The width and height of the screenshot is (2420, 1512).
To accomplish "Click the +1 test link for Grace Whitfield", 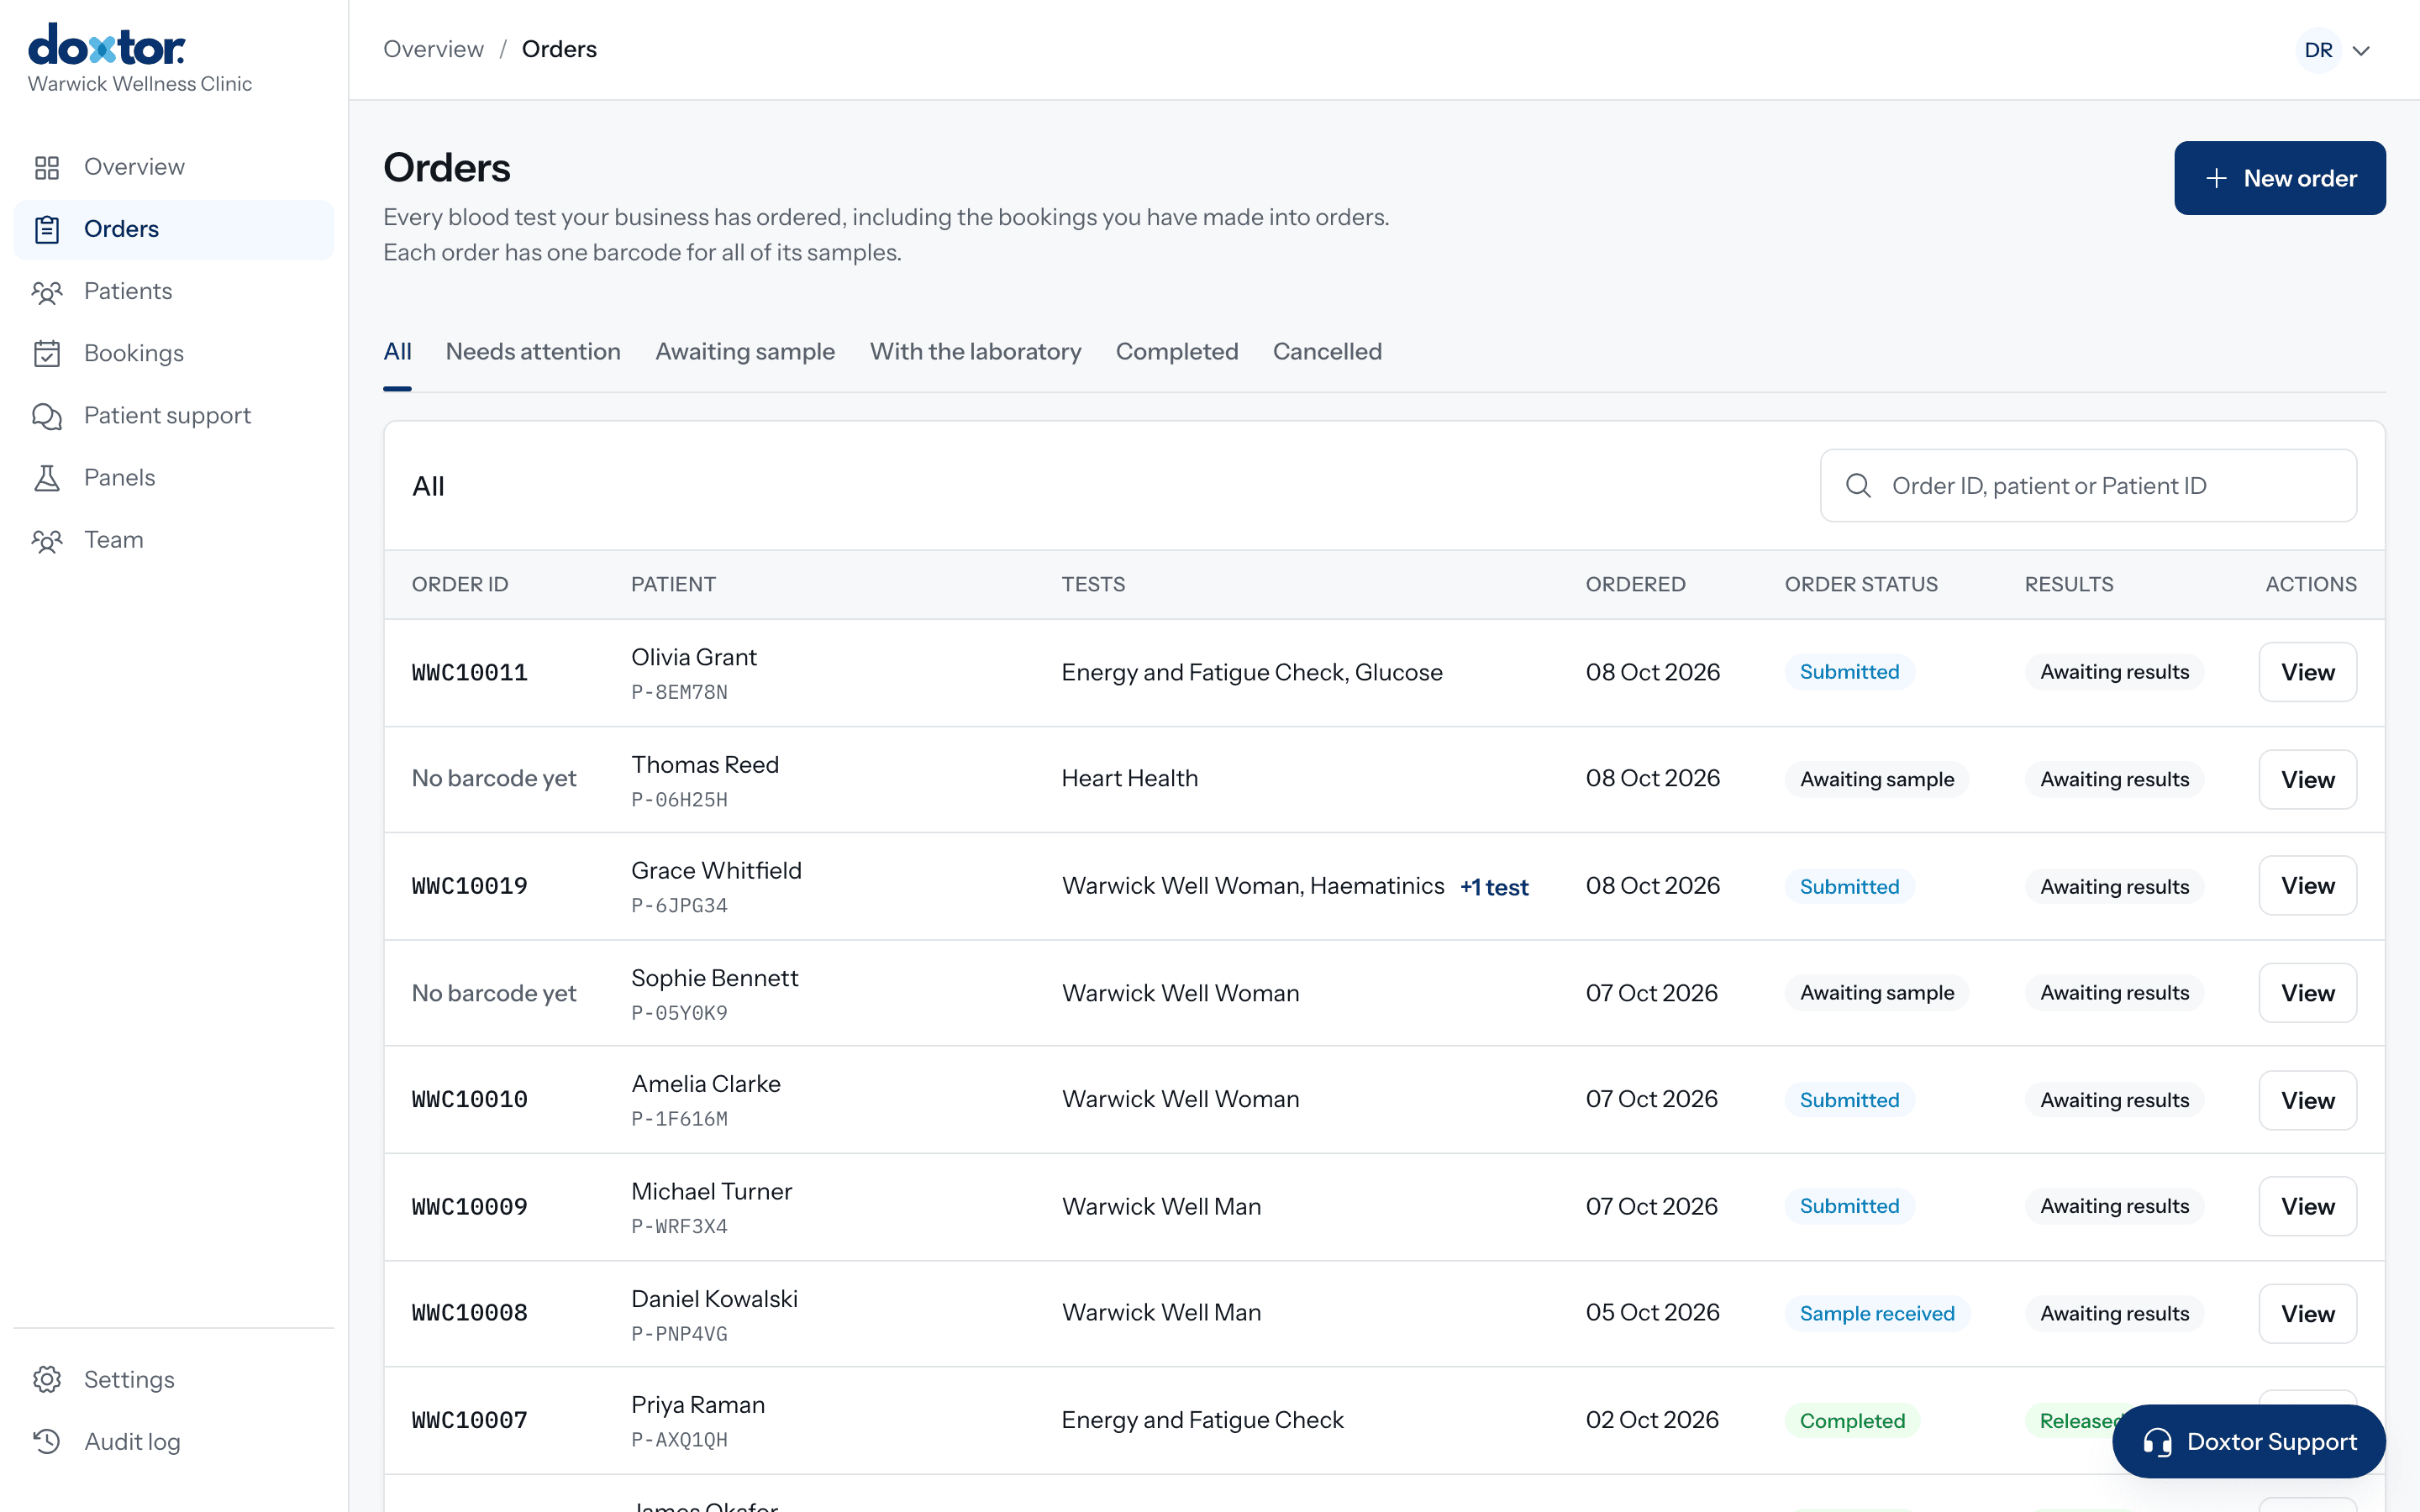I will 1494,887.
